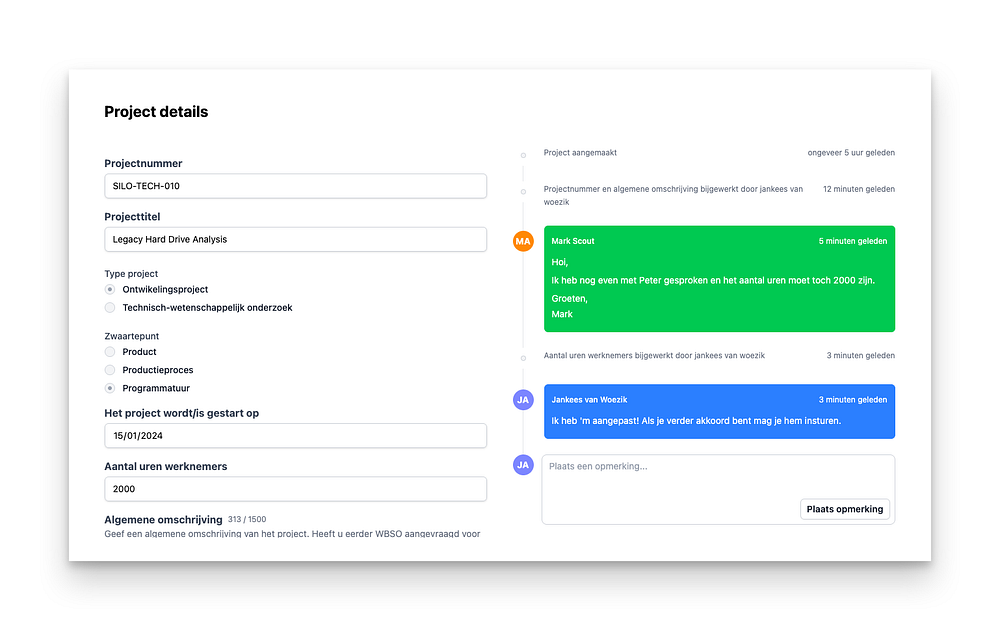This screenshot has height=630, width=1000.
Task: Click Jankees van Woezik's blue comment
Action: pos(719,411)
